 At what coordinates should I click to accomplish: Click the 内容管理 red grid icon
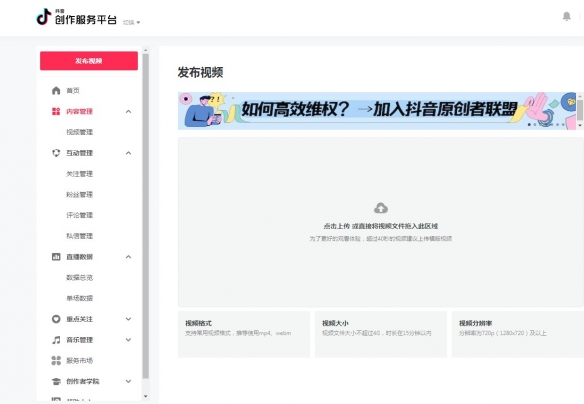point(56,111)
